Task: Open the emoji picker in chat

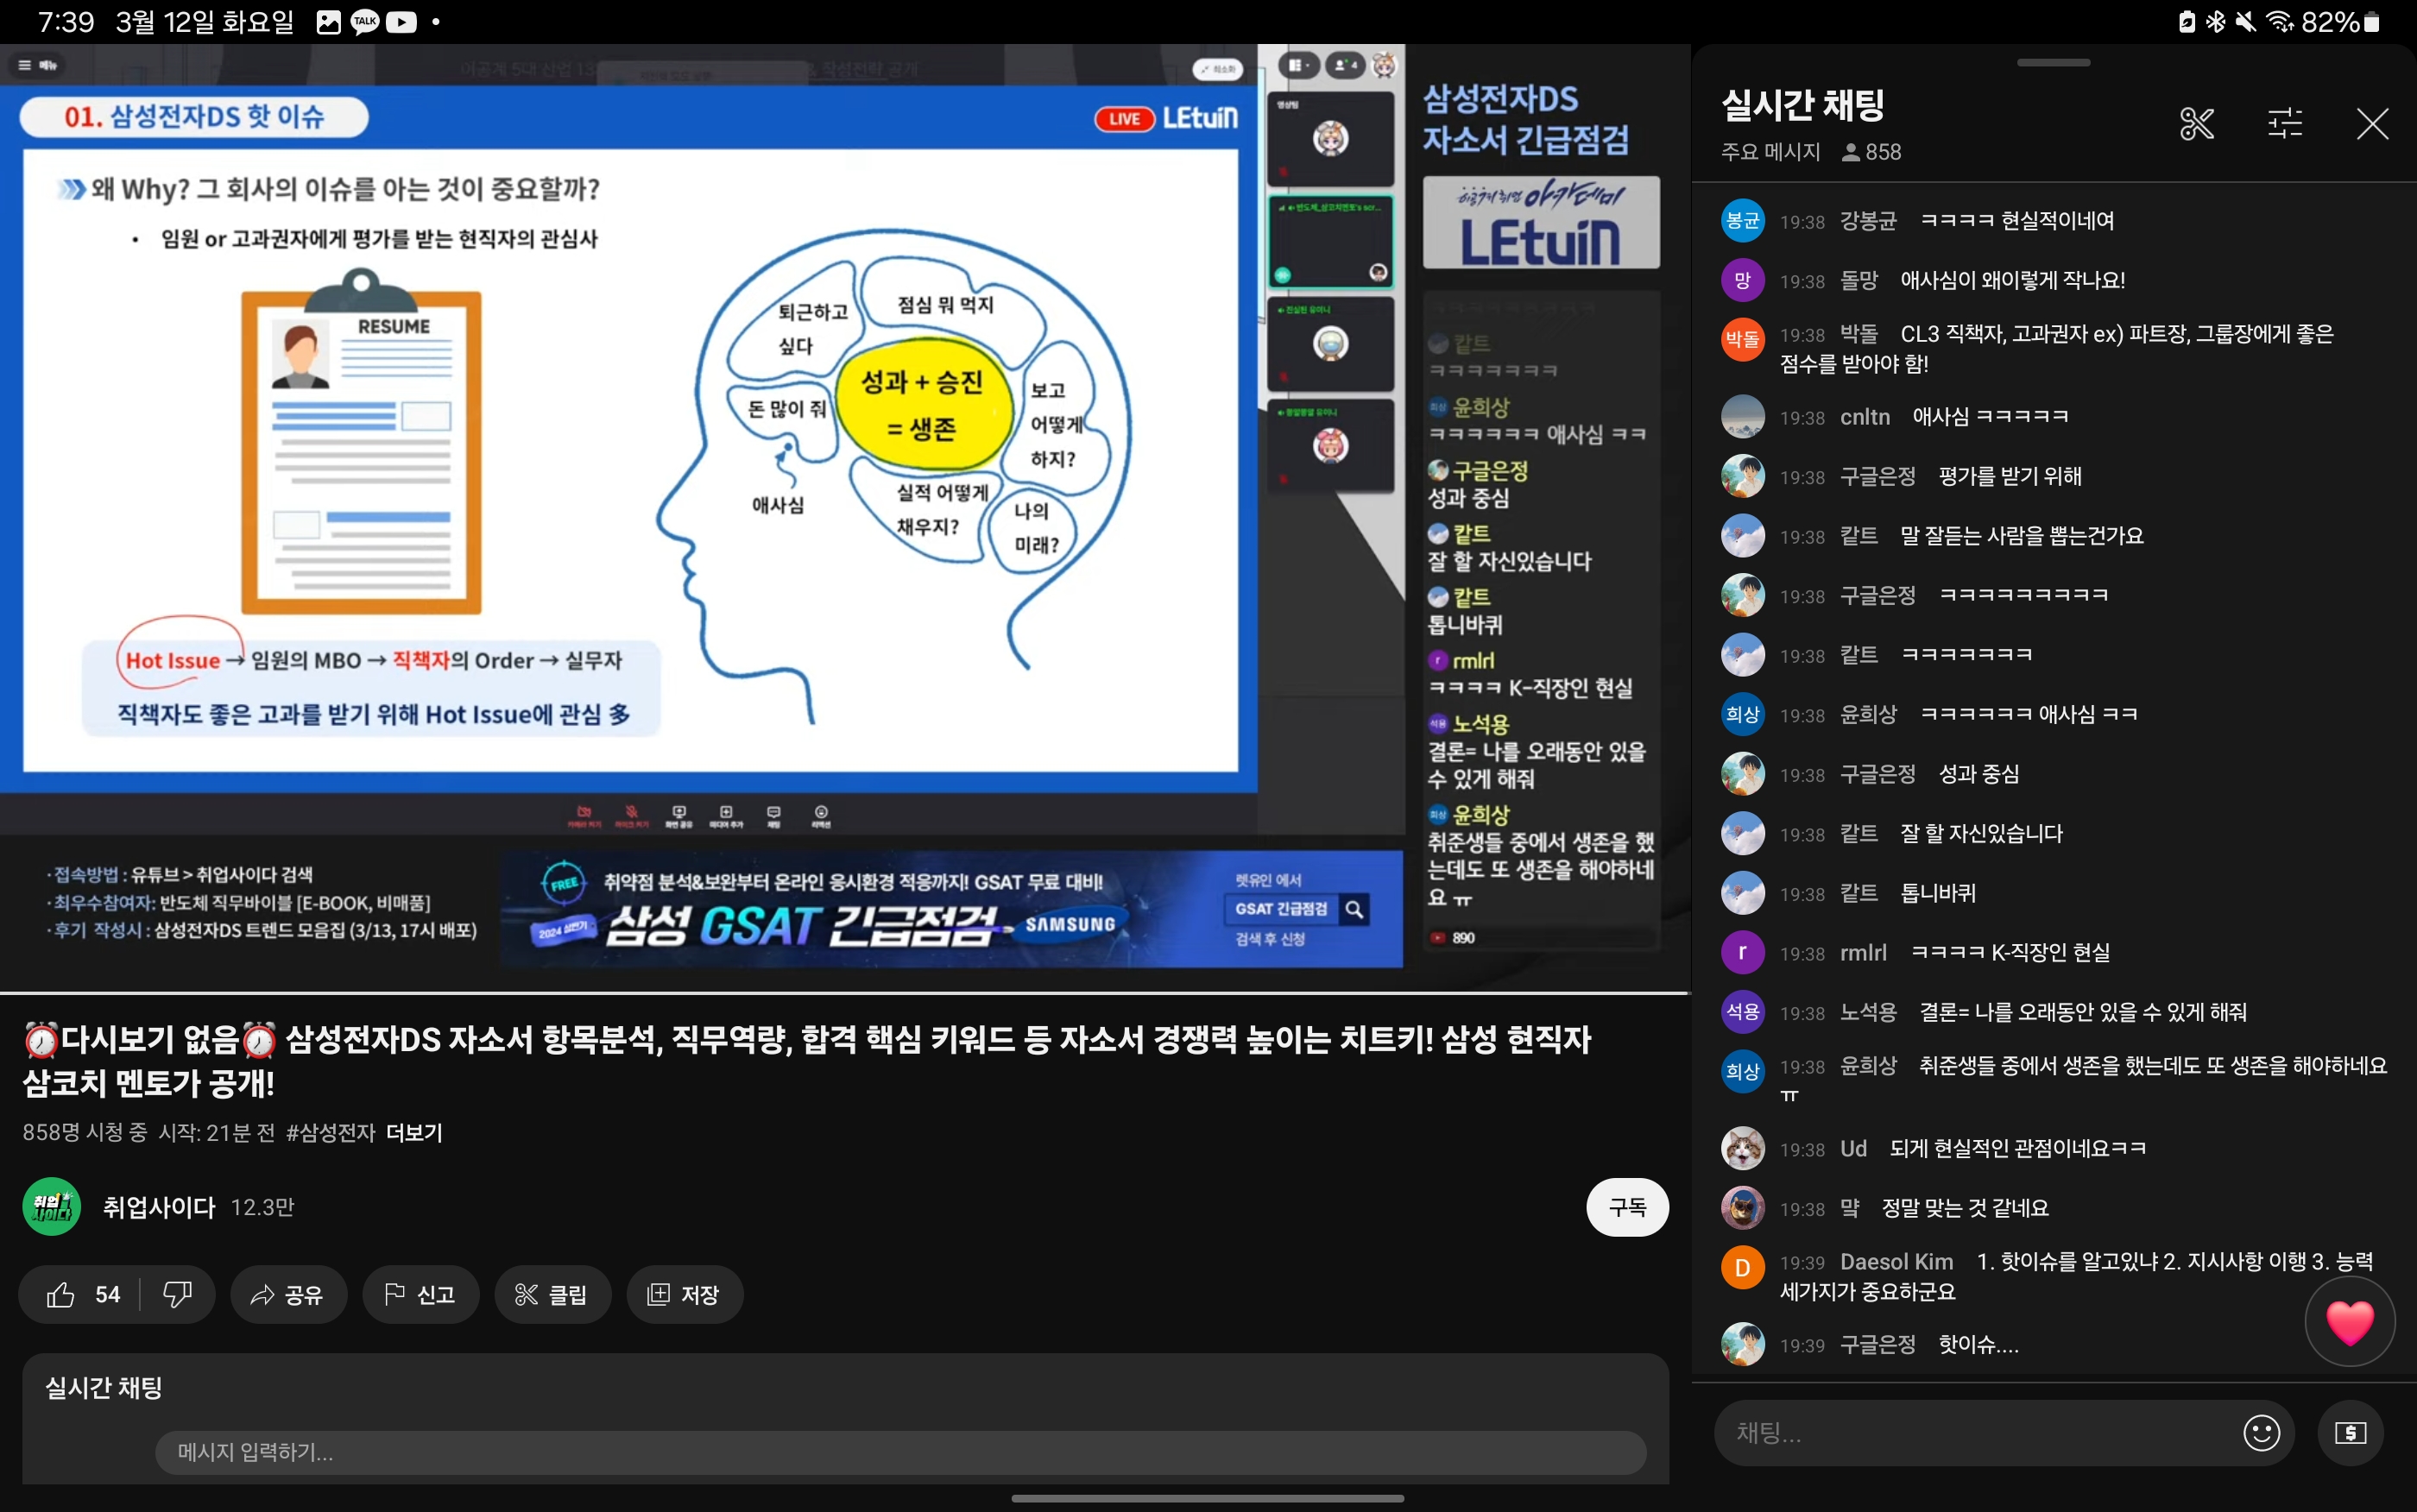Action: tap(2261, 1432)
